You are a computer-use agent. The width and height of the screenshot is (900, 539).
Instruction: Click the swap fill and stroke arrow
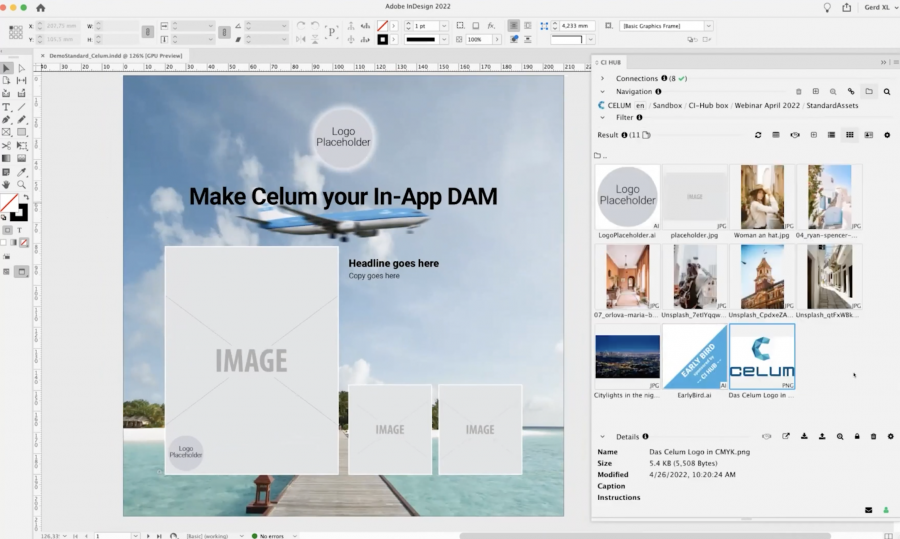(x=26, y=197)
